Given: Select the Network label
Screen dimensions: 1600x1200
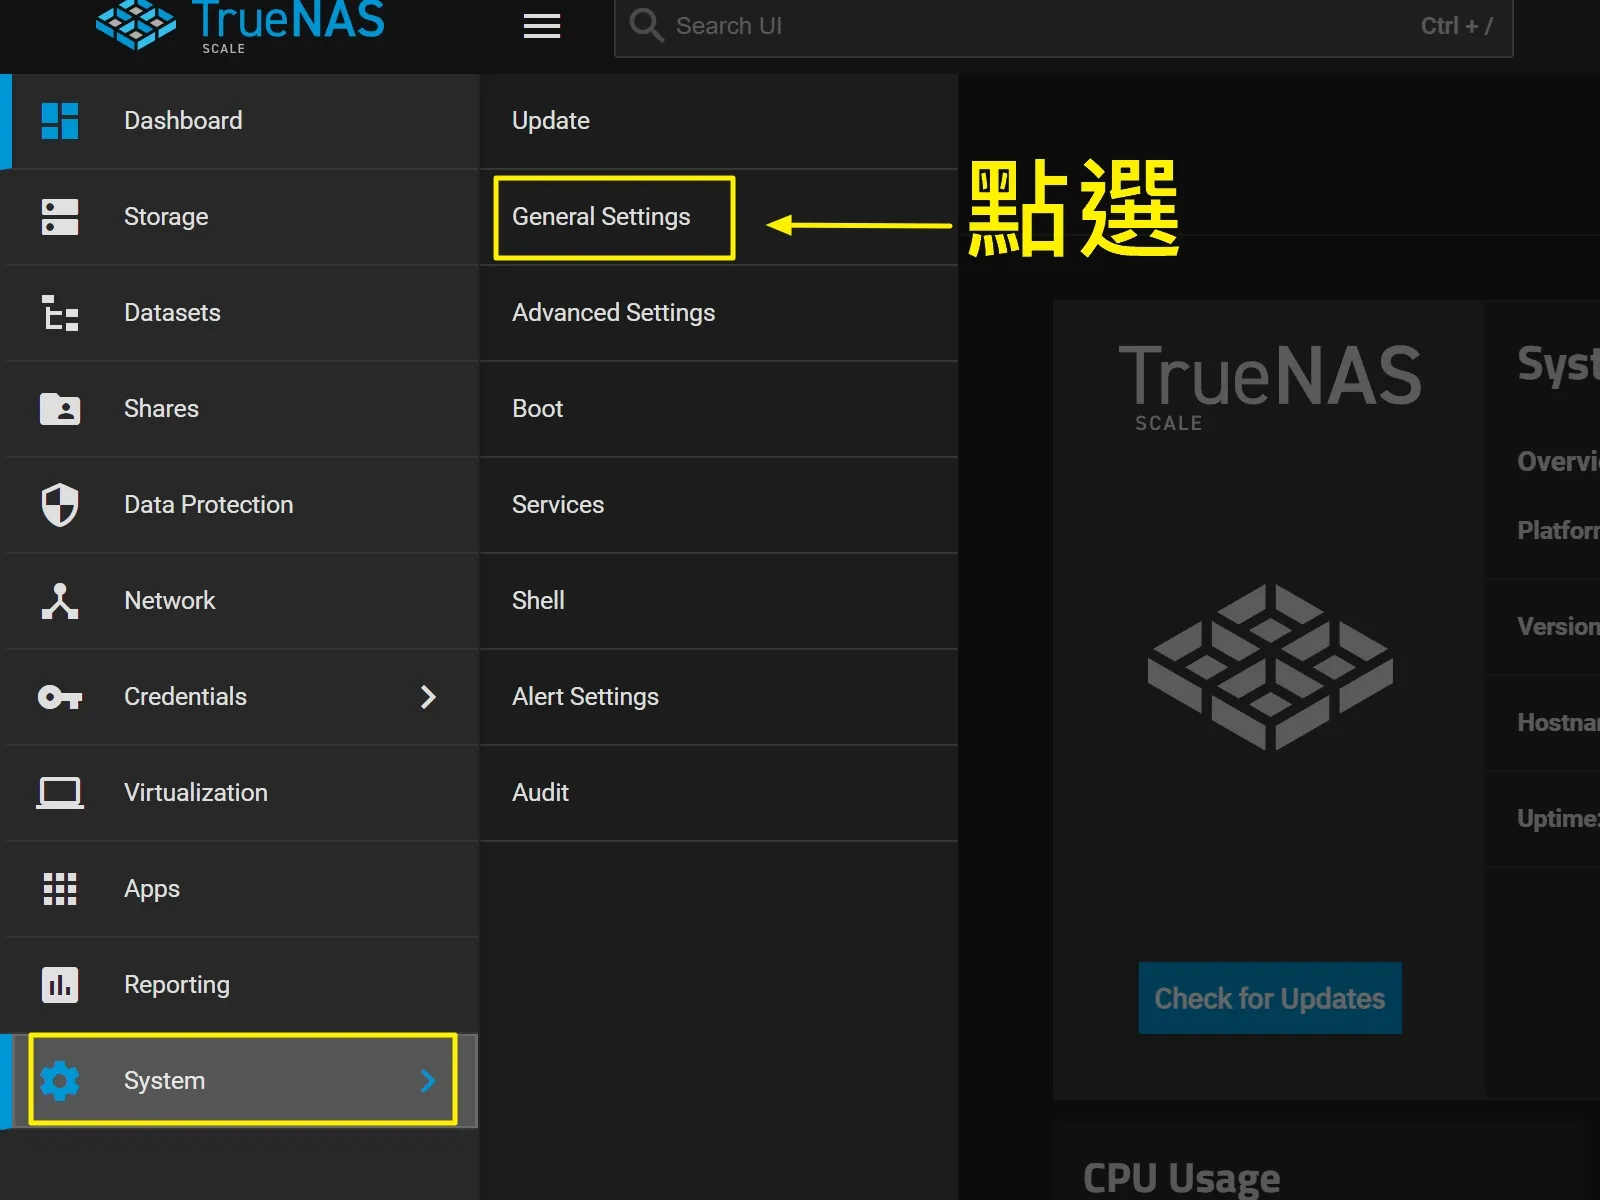Looking at the screenshot, I should point(170,601).
